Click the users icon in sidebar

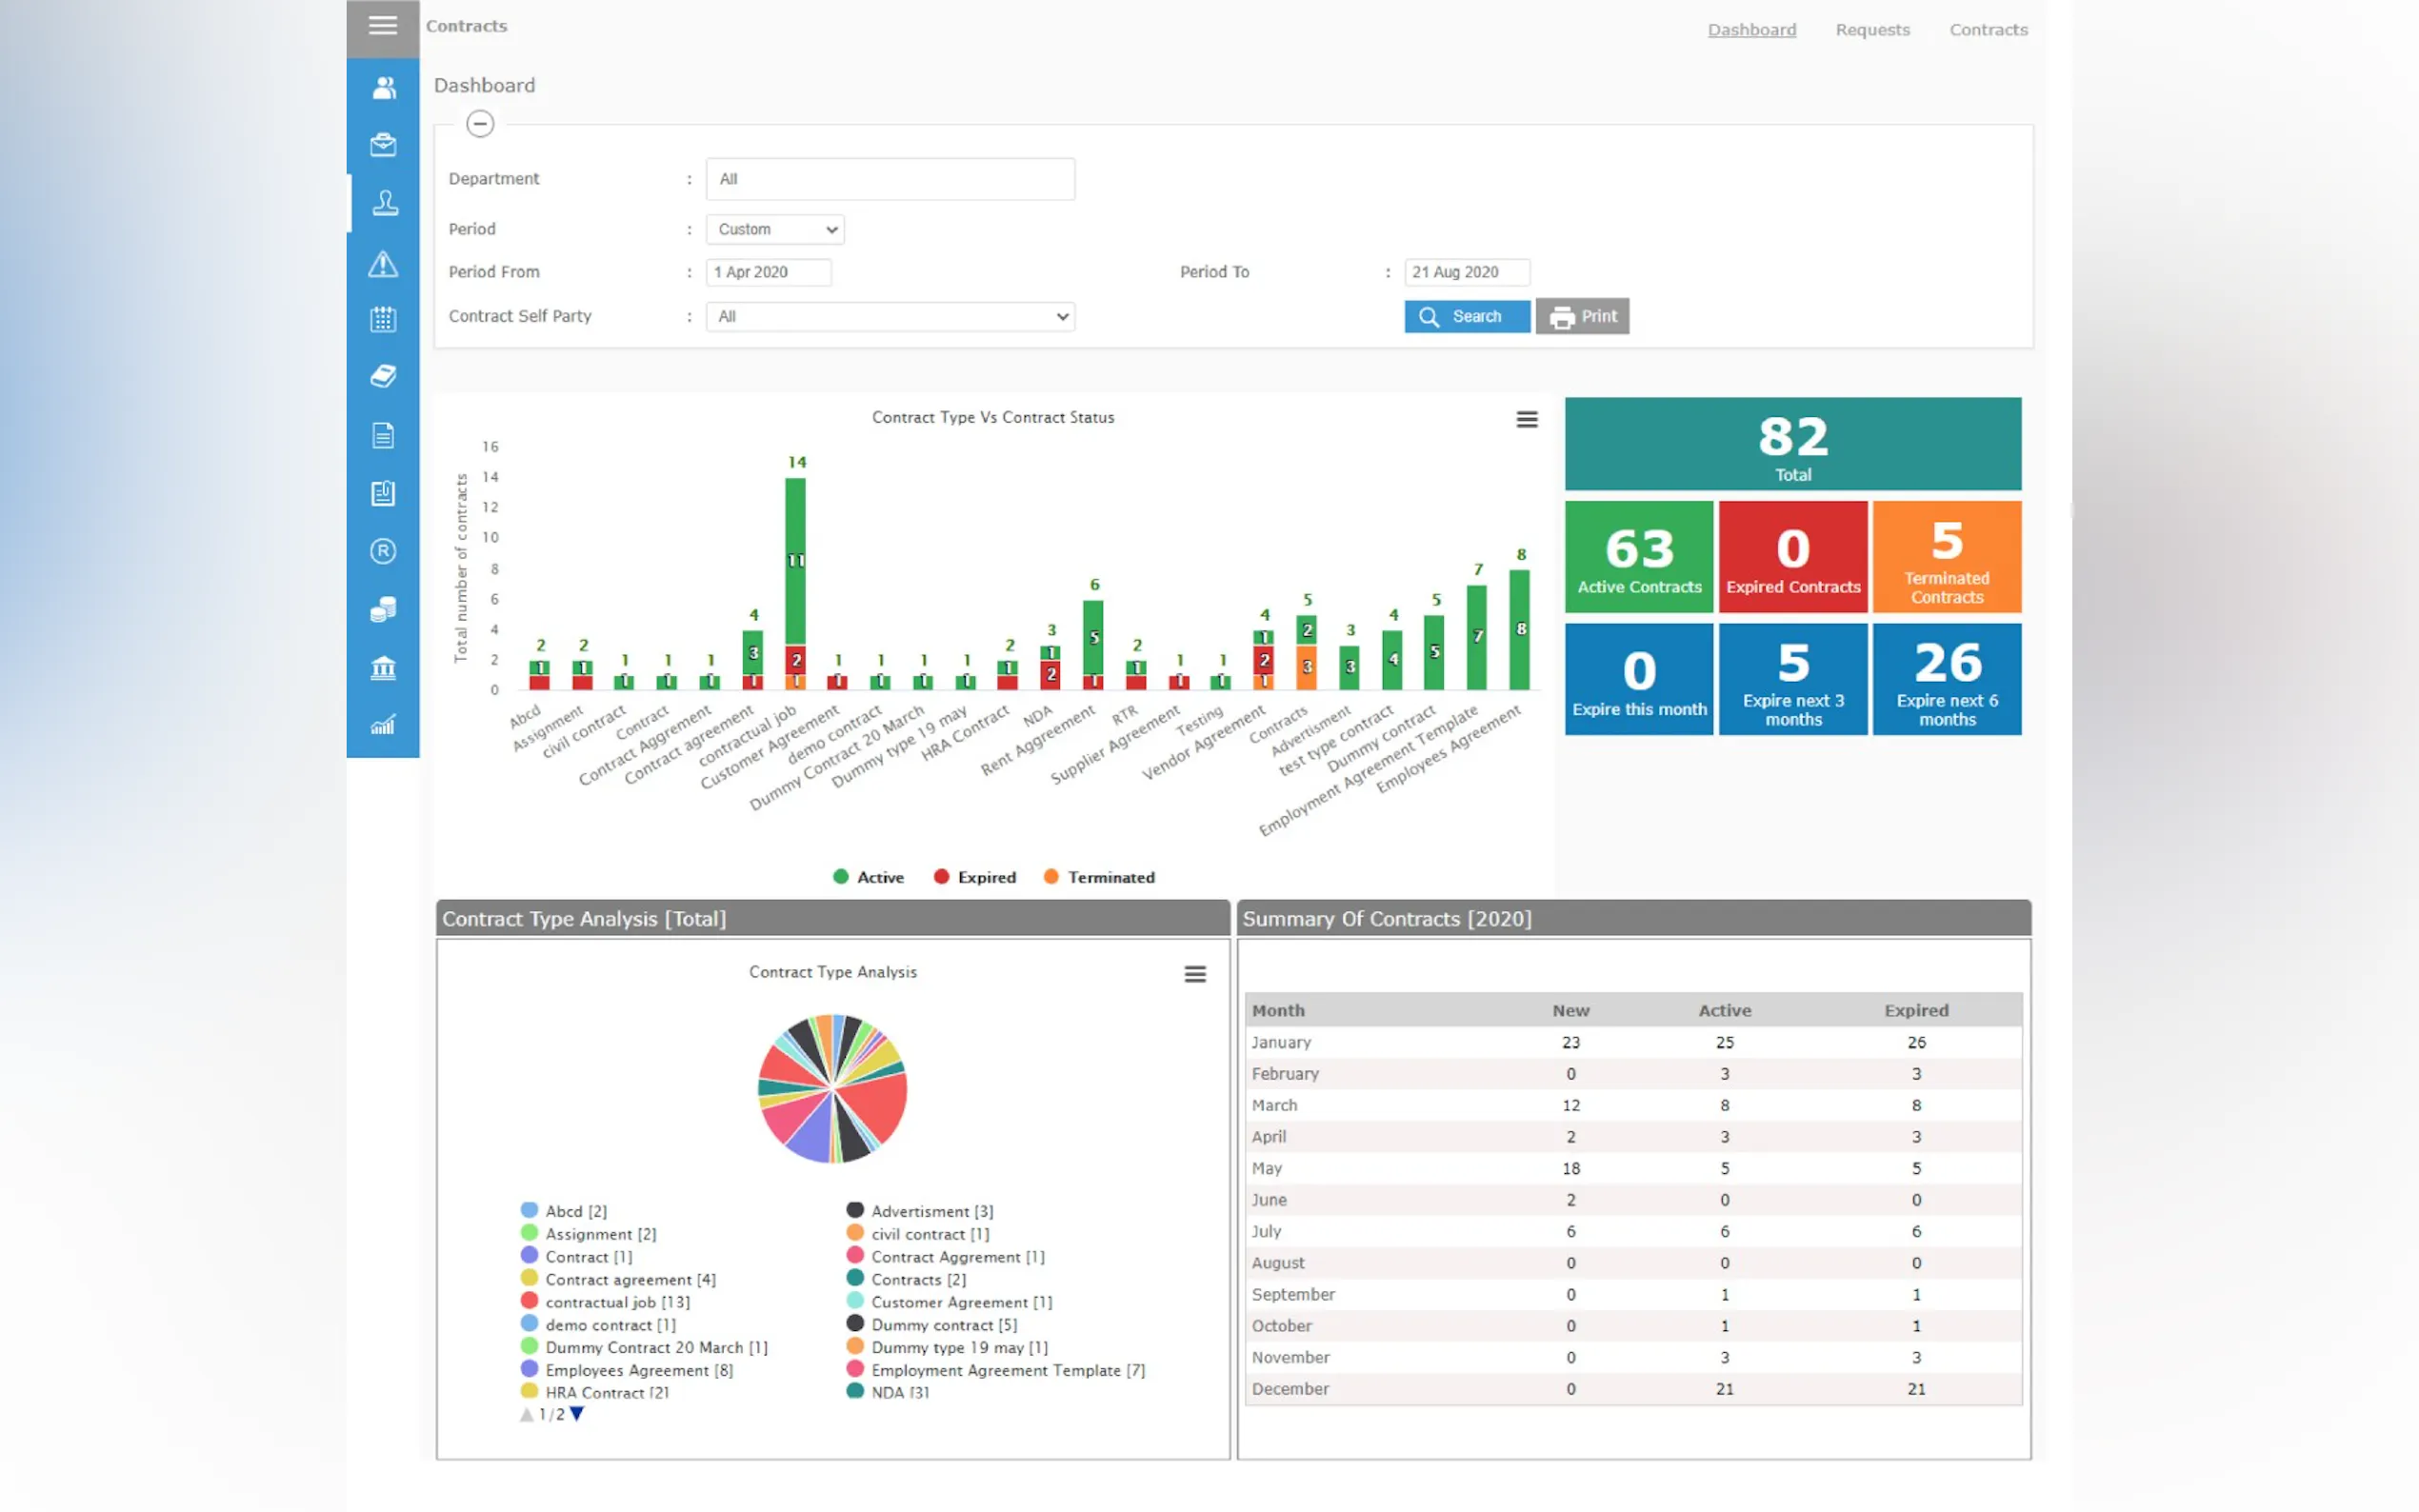click(x=383, y=88)
